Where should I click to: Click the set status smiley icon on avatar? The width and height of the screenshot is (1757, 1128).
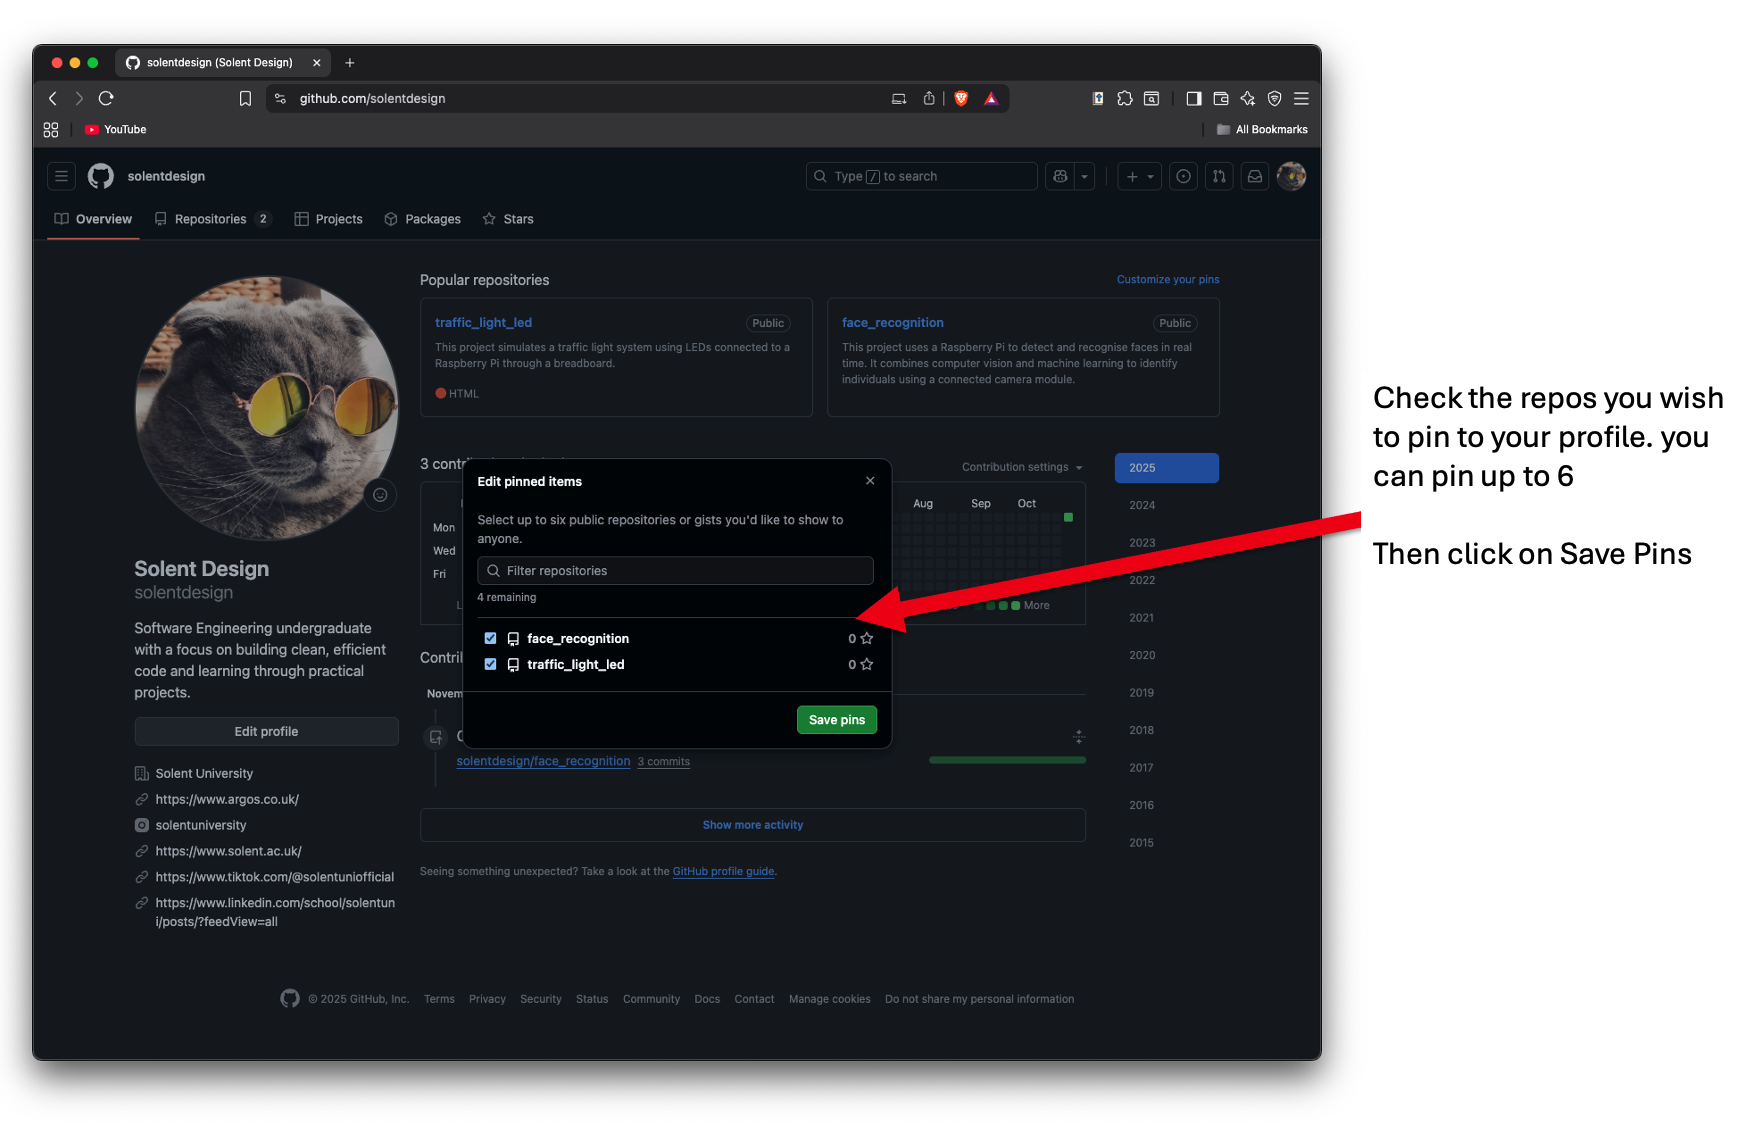tap(380, 495)
